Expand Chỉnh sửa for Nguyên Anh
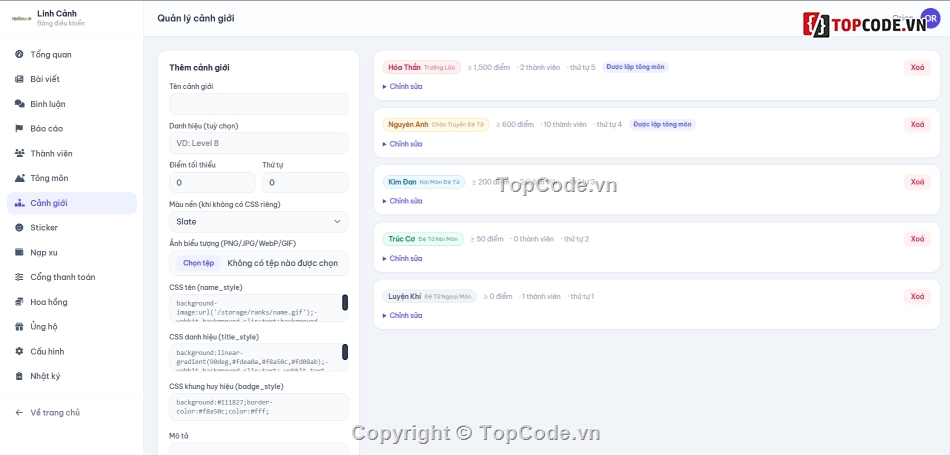This screenshot has width=950, height=455. click(403, 144)
